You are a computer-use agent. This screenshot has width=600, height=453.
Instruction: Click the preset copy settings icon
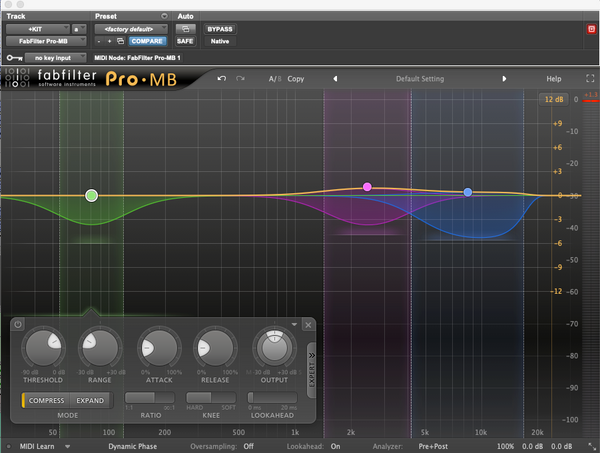point(120,41)
